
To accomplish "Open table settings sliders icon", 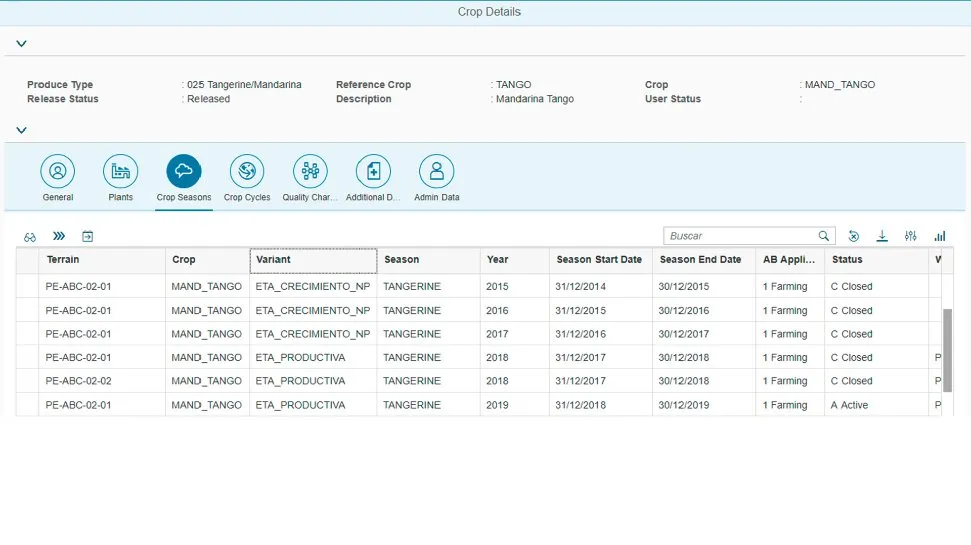I will (910, 236).
